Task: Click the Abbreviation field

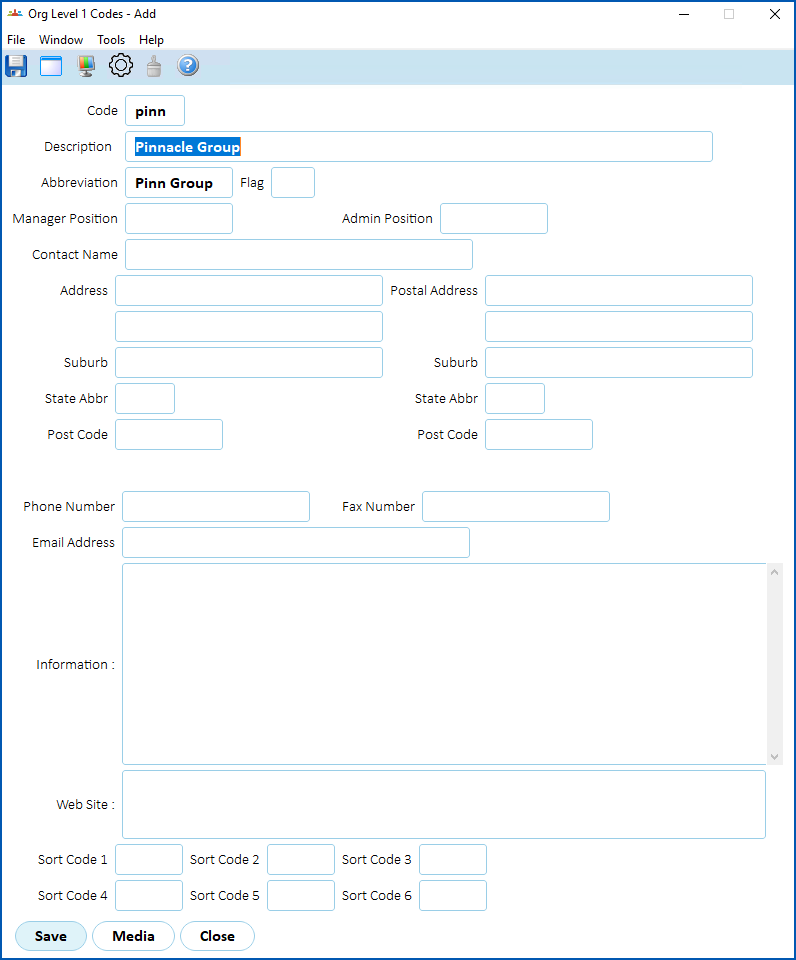Action: click(x=179, y=183)
